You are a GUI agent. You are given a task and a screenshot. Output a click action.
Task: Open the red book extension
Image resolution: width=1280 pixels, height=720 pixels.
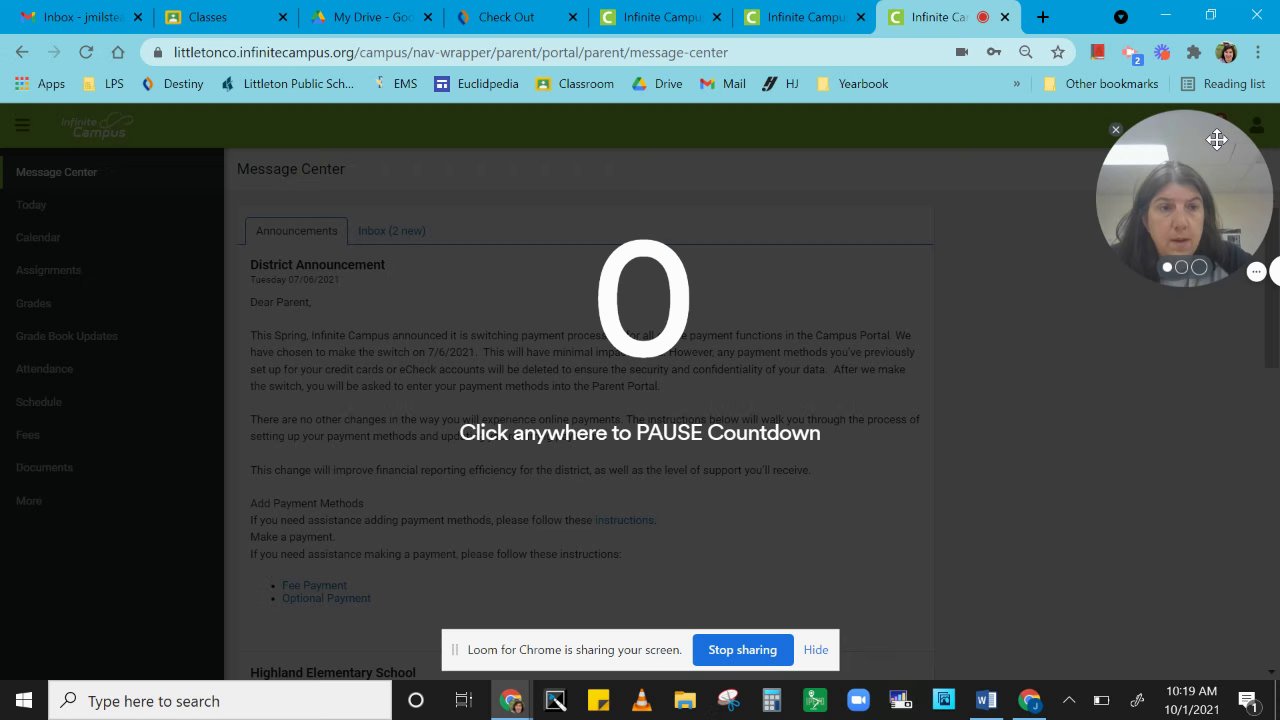[x=1097, y=52]
